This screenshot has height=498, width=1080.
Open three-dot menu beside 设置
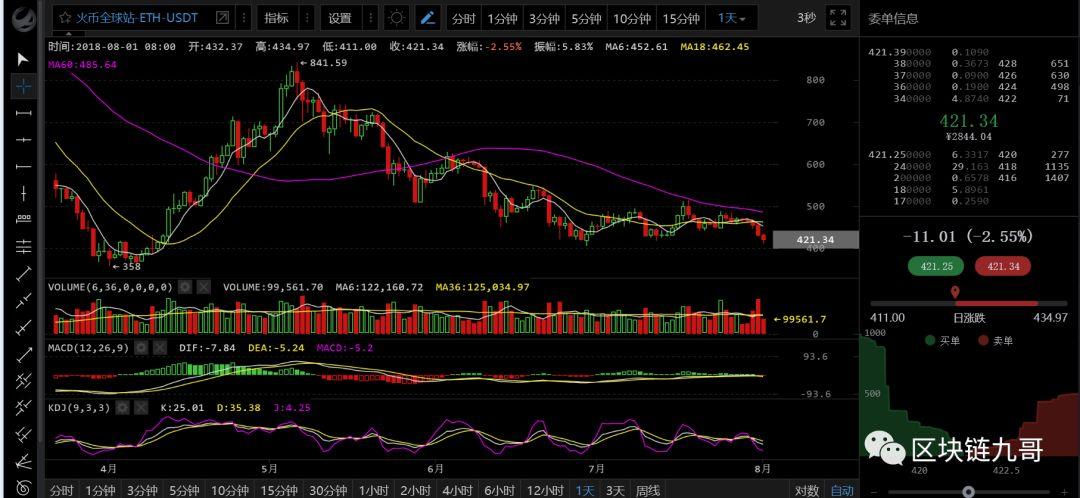tap(371, 19)
